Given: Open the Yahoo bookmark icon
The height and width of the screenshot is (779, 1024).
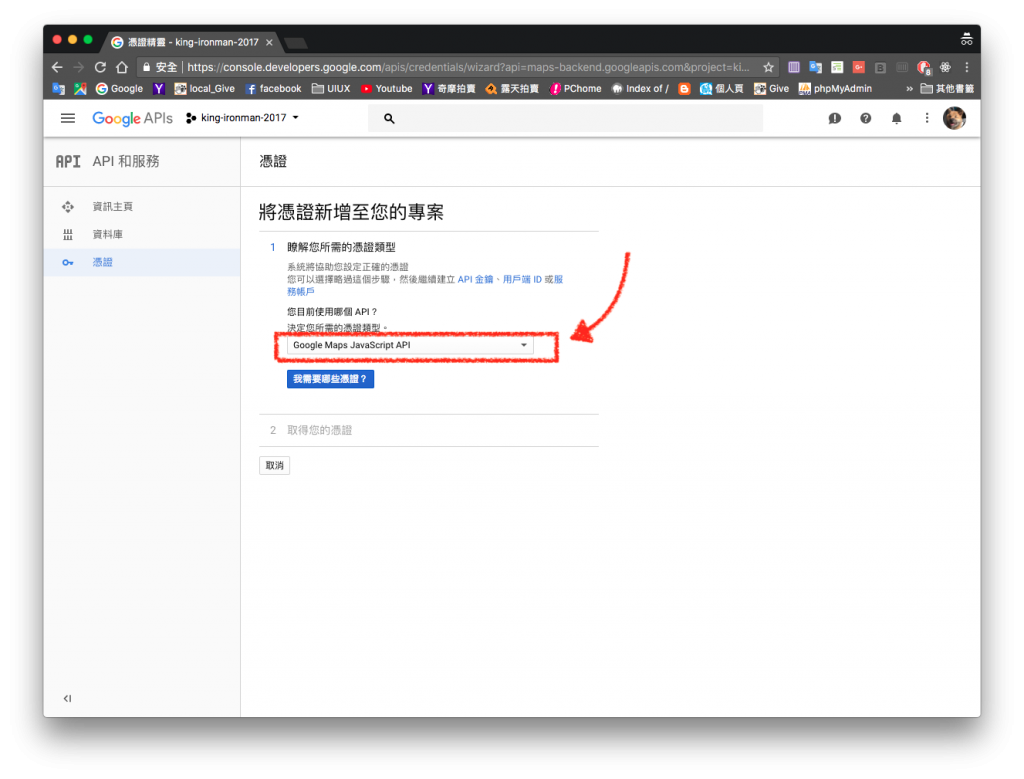Looking at the screenshot, I should click(159, 89).
